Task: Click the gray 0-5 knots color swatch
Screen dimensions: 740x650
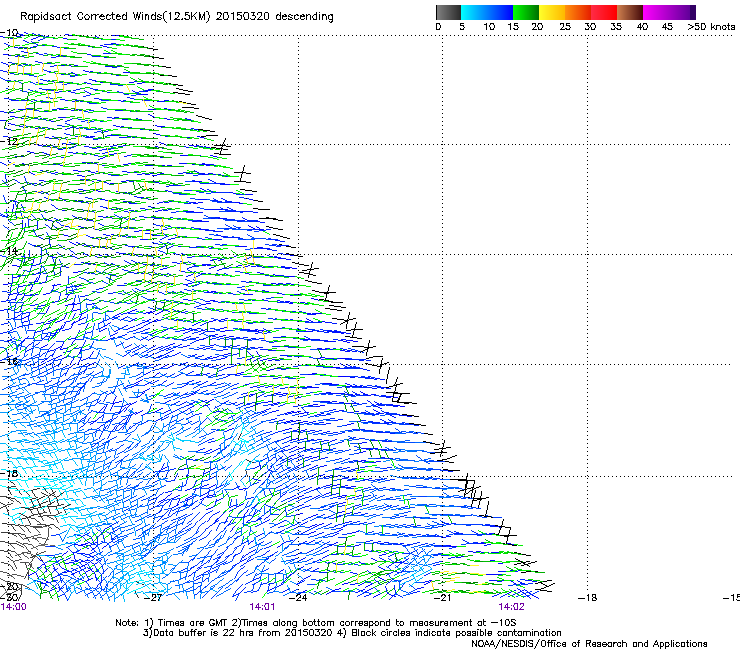Action: [448, 12]
